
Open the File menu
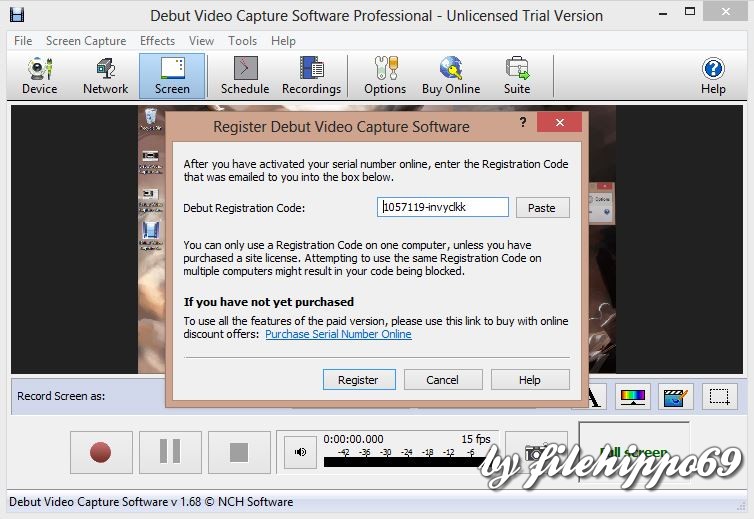tap(23, 41)
